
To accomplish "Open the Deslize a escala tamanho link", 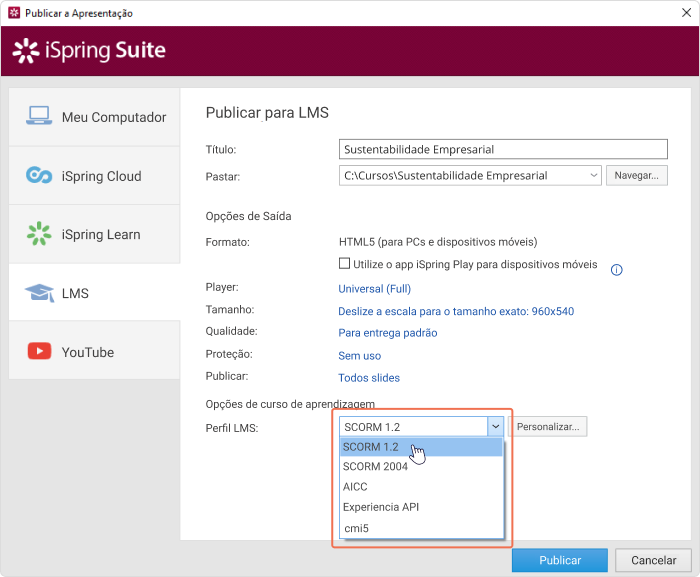I will pyautogui.click(x=456, y=311).
